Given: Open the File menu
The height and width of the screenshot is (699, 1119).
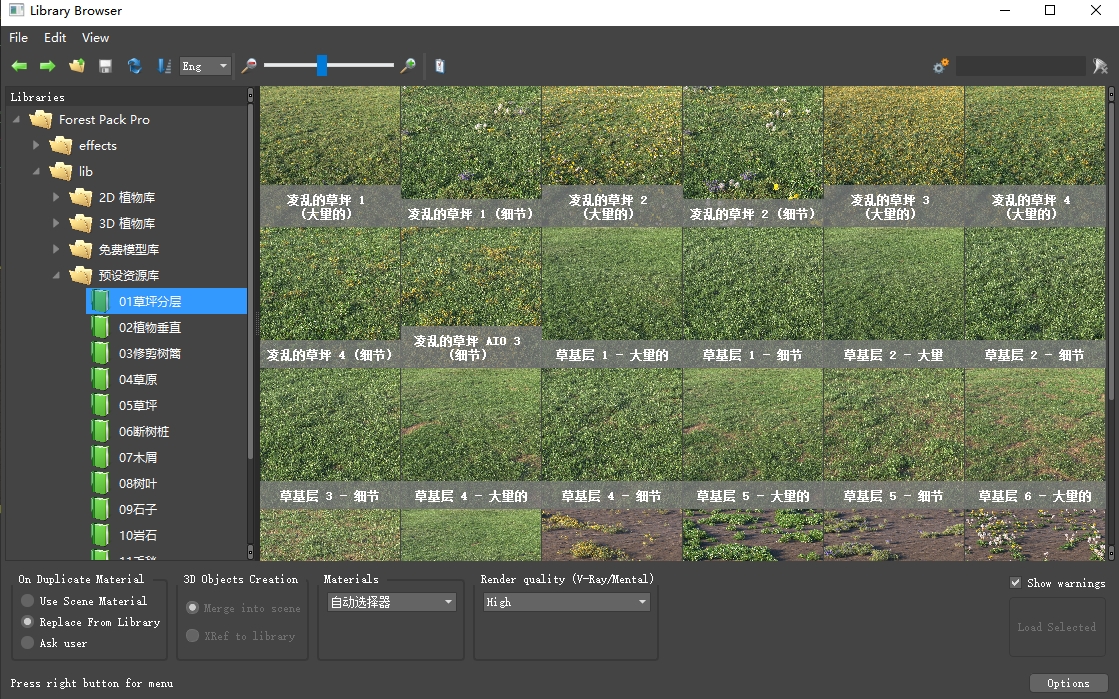Looking at the screenshot, I should pyautogui.click(x=18, y=38).
